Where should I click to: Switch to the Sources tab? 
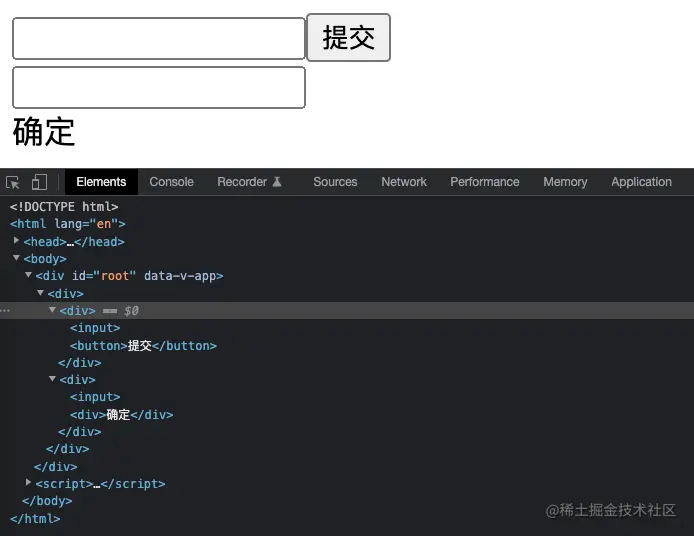click(335, 182)
